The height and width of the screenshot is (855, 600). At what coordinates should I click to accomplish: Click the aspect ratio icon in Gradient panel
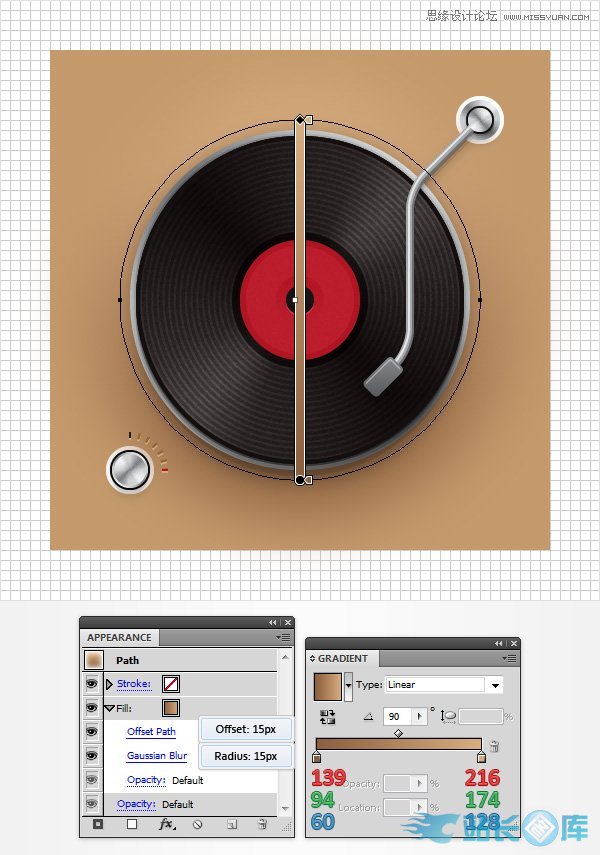click(x=448, y=716)
